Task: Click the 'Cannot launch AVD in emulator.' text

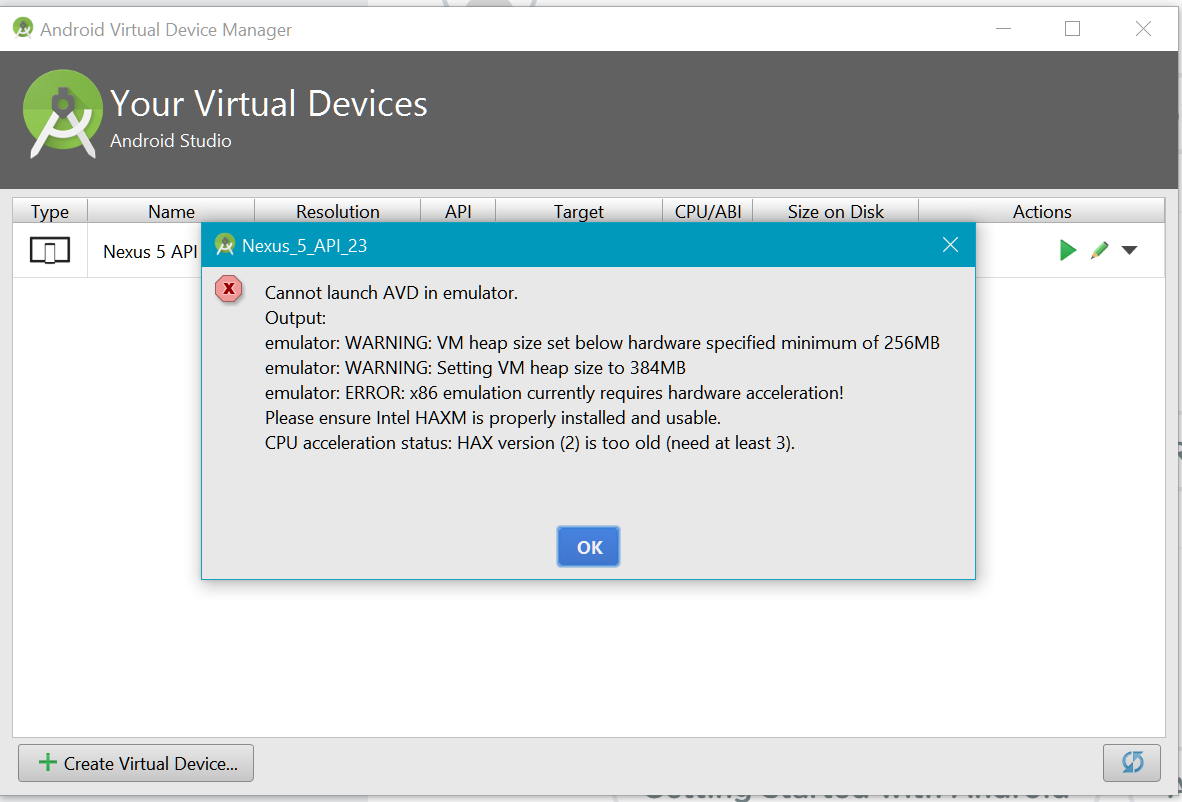Action: coord(391,292)
